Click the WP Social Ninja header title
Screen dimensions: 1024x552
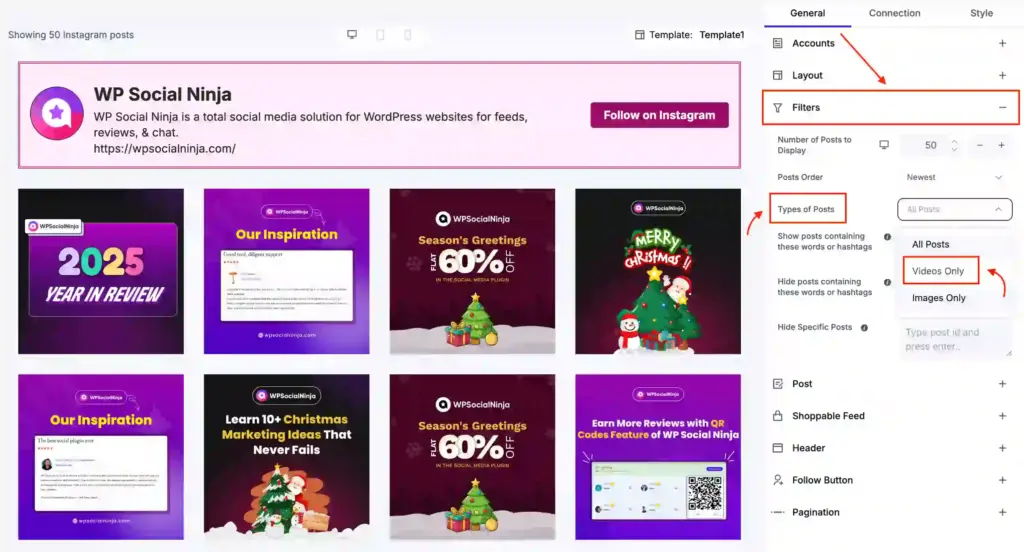(163, 94)
